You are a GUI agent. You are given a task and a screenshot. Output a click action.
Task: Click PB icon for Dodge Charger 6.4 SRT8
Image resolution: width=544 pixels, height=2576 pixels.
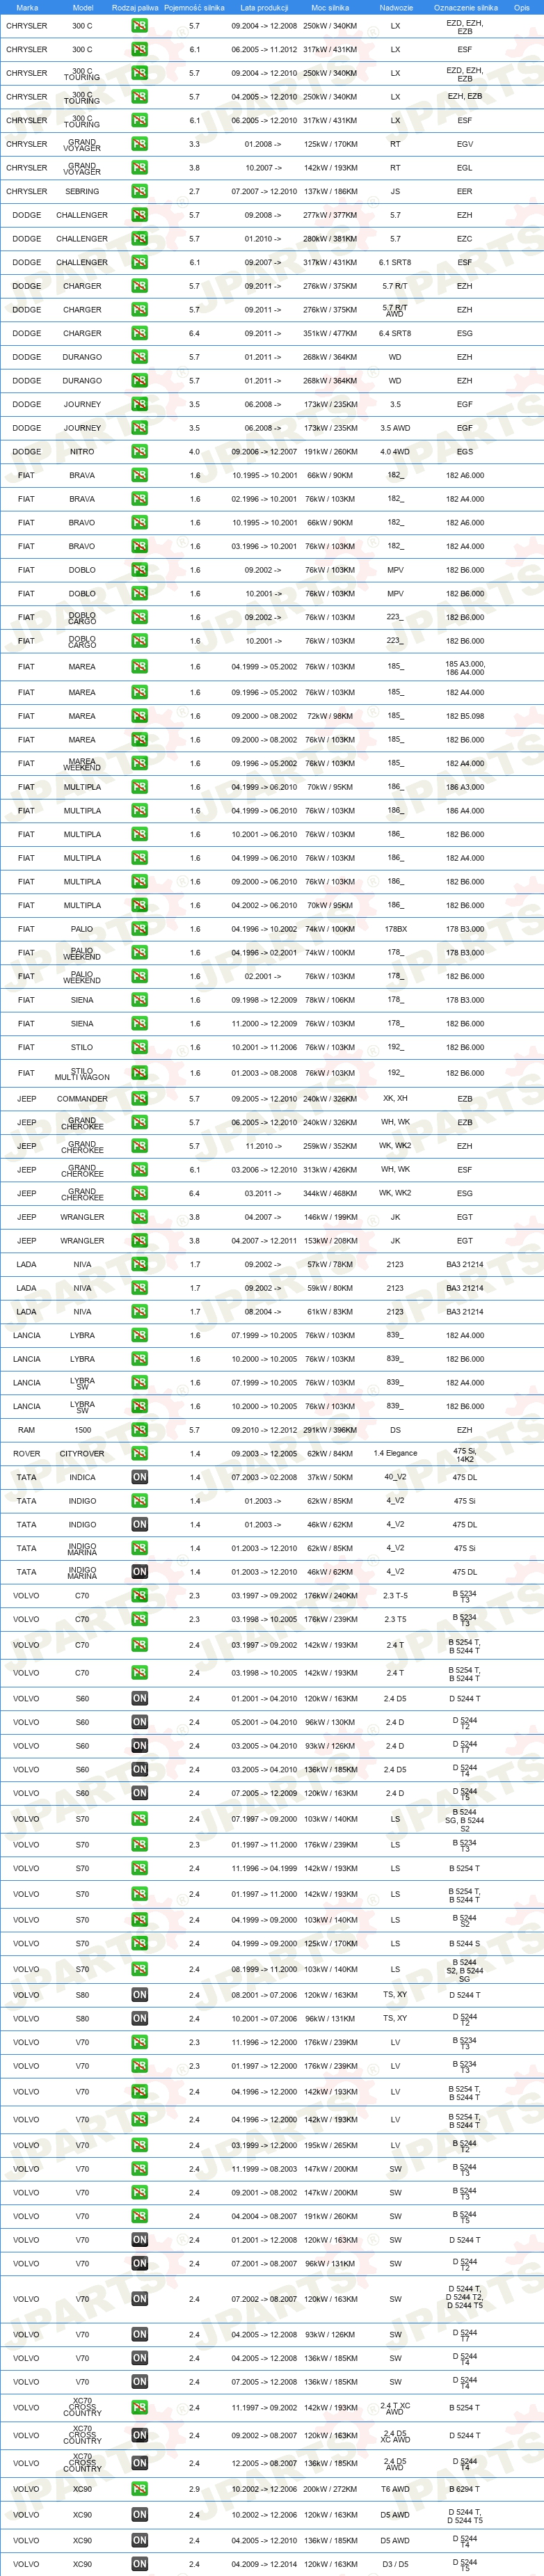coord(139,333)
